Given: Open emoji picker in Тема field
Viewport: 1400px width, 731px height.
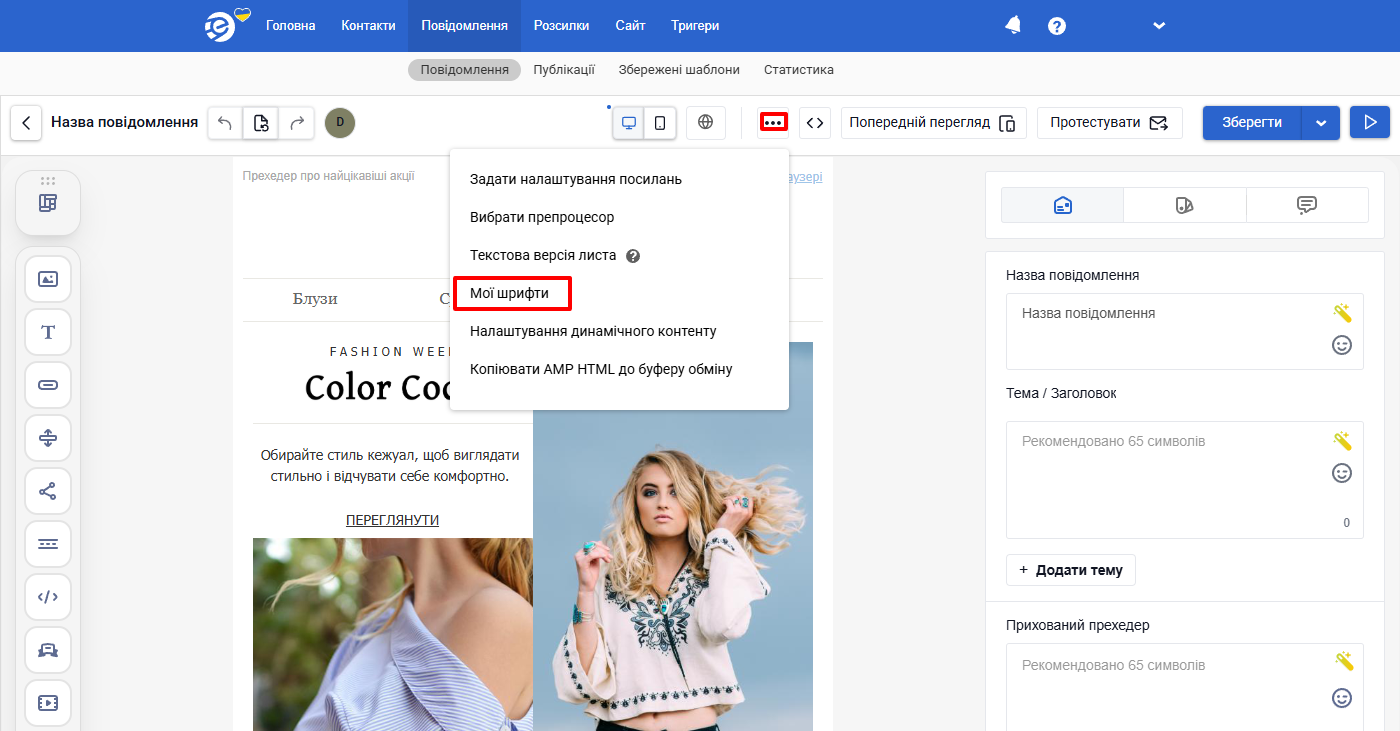Looking at the screenshot, I should point(1342,473).
